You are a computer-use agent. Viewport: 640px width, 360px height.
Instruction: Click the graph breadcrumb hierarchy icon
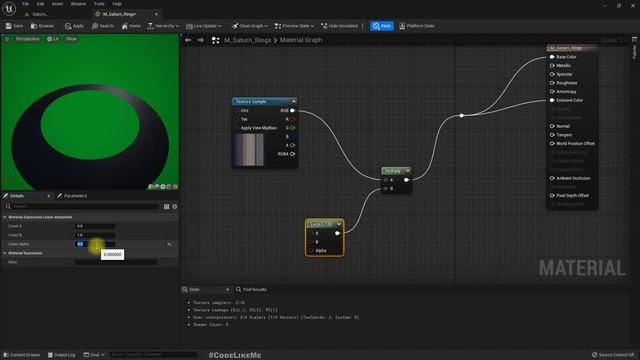pyautogui.click(x=216, y=40)
